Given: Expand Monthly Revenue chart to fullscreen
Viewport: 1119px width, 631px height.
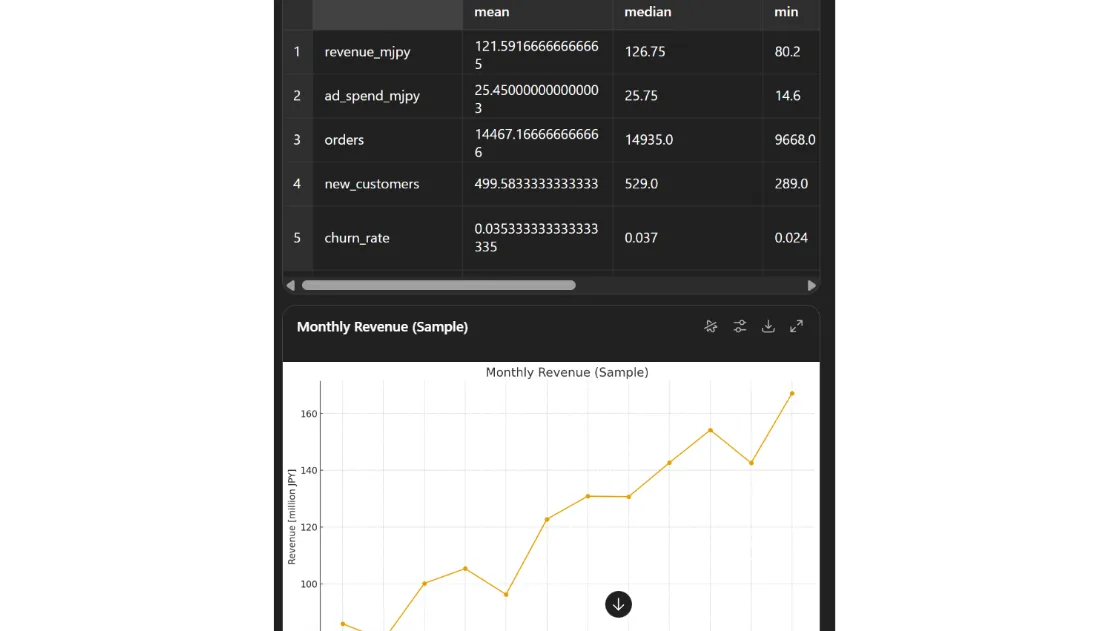Looking at the screenshot, I should (796, 326).
